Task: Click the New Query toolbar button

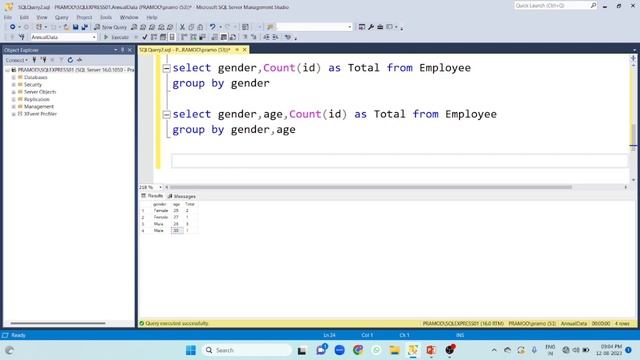Action: coord(110,27)
